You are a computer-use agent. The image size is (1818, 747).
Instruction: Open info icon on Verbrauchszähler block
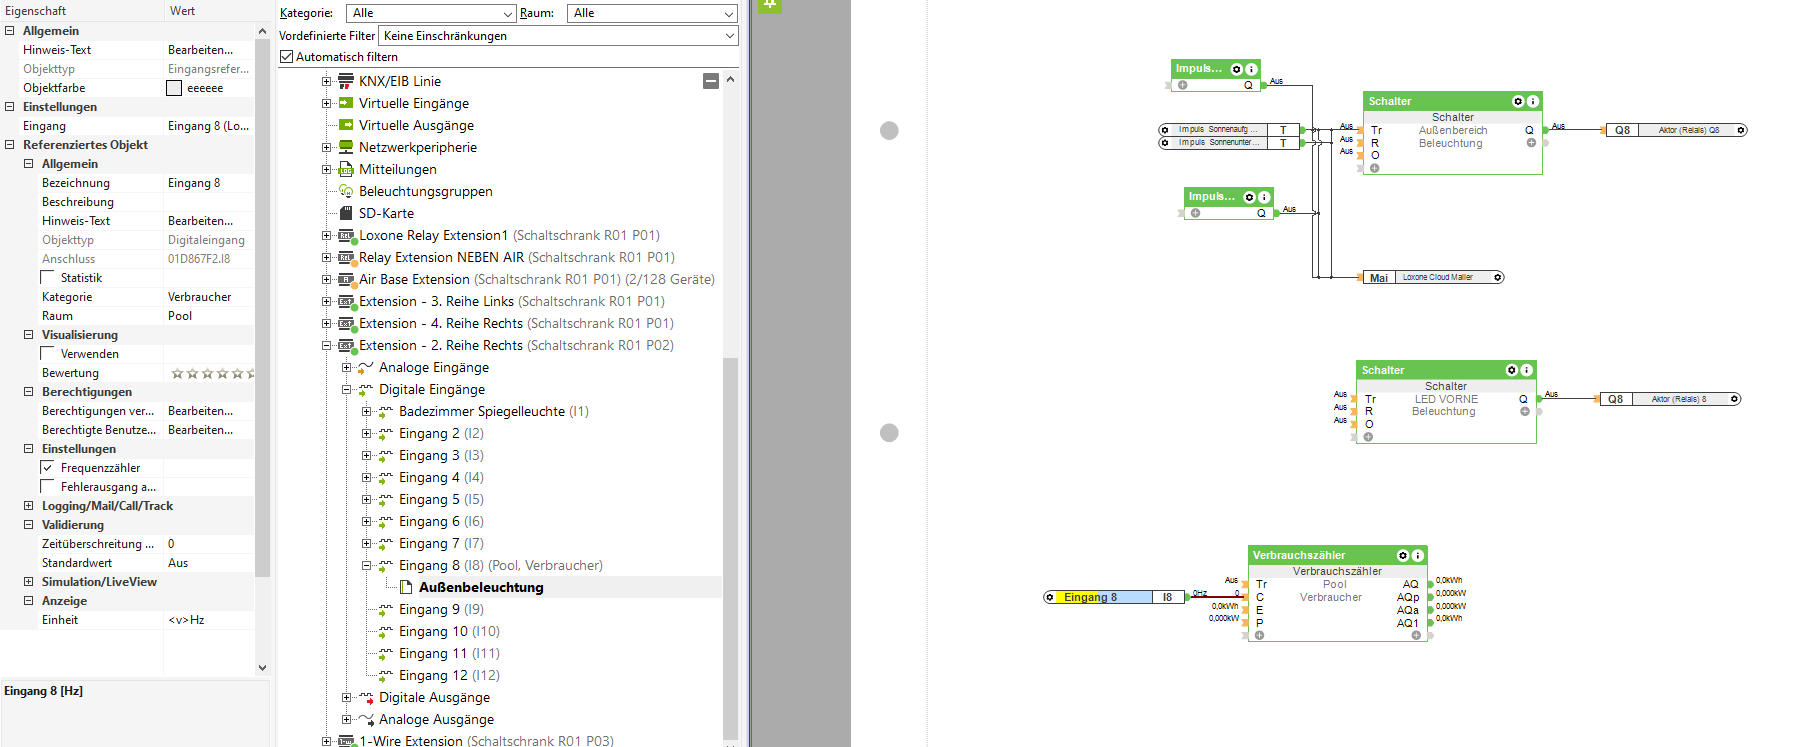pos(1417,555)
